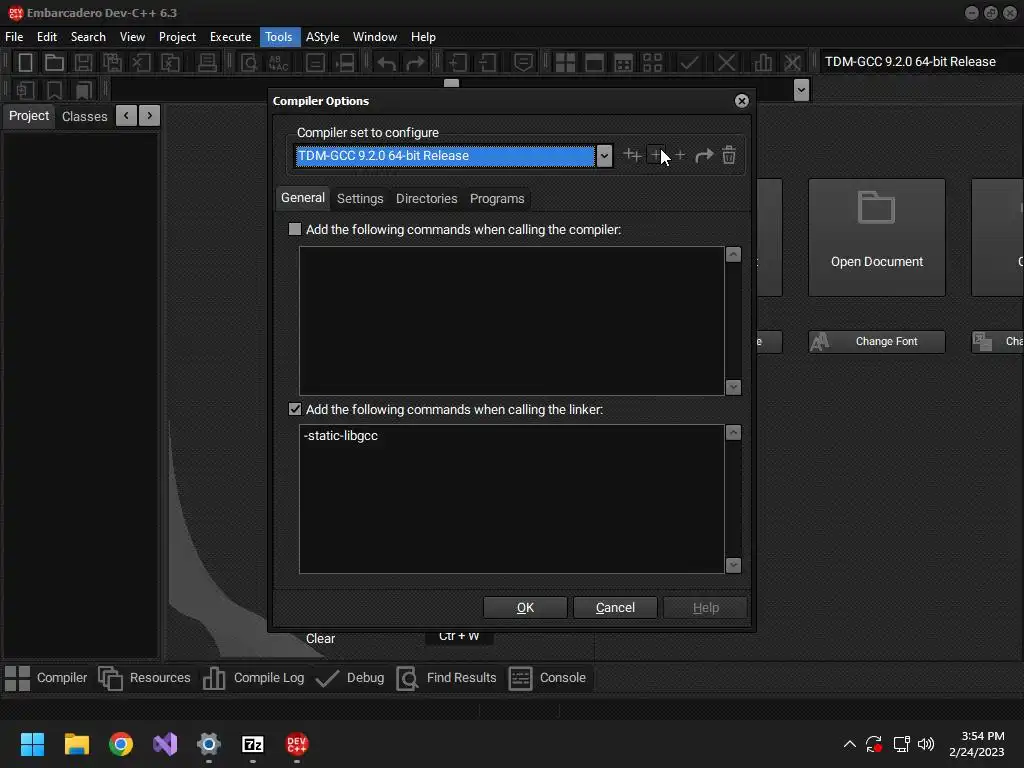Click scroll-down arrow of linker commands box
The width and height of the screenshot is (1024, 768).
point(733,565)
